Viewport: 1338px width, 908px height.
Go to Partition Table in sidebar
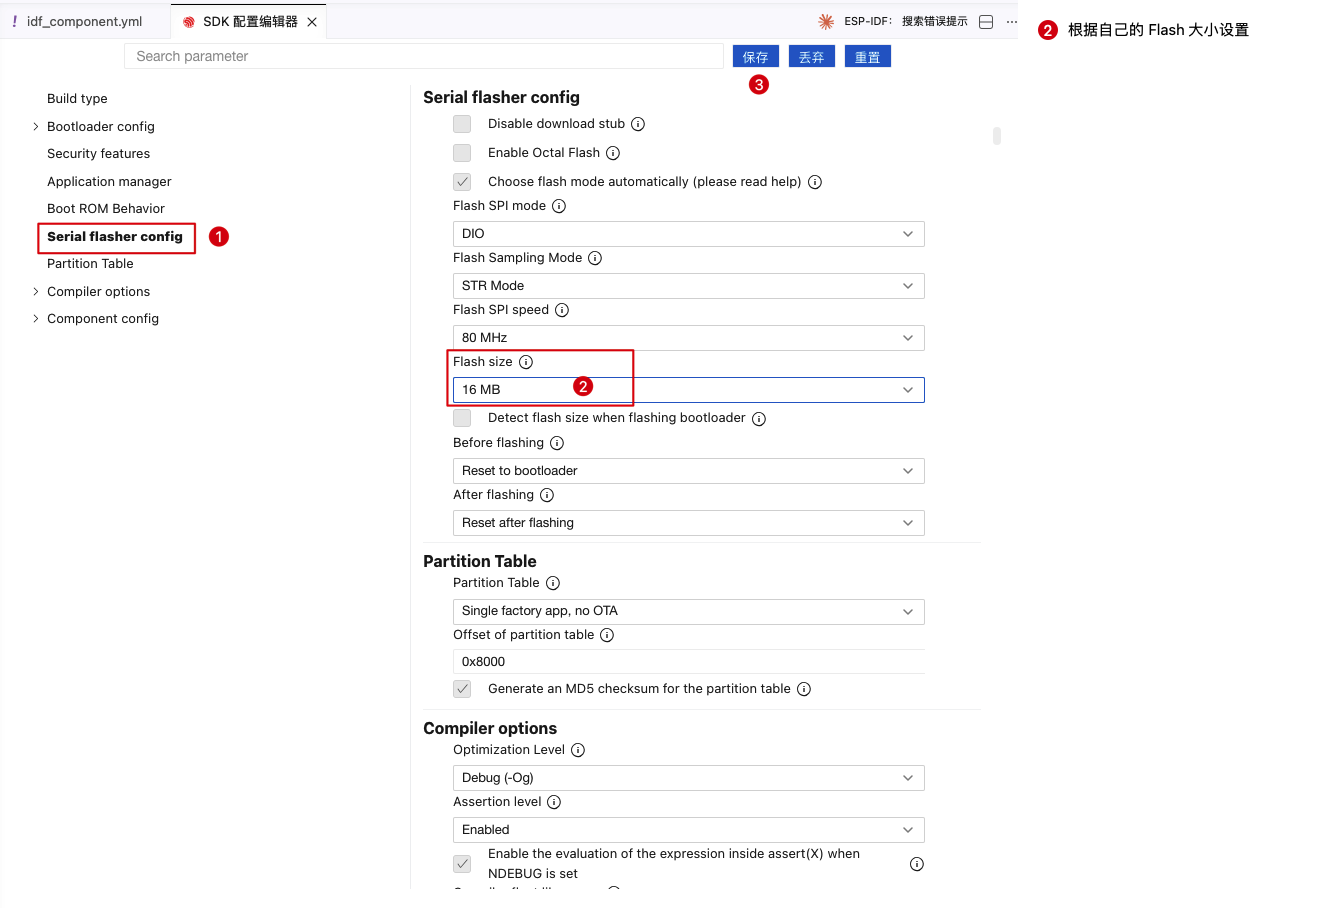tap(90, 264)
